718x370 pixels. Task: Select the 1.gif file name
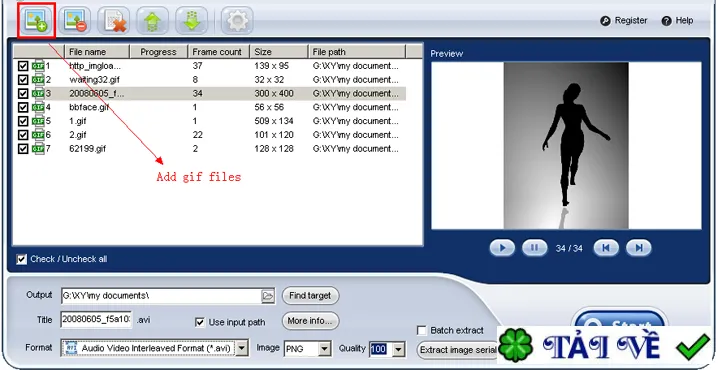pos(78,121)
